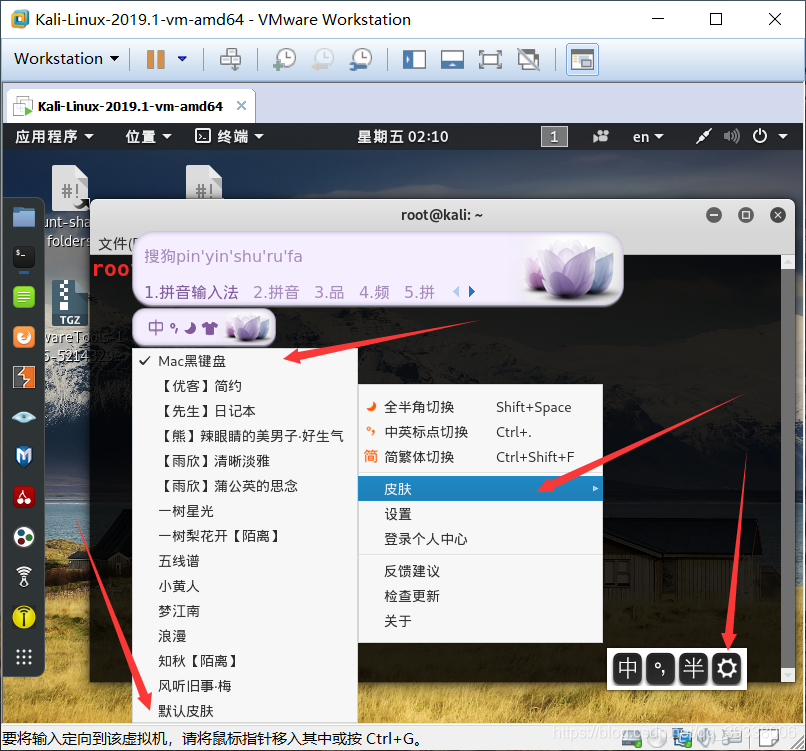The height and width of the screenshot is (751, 806).
Task: Launch Terminal from the Kali dock
Action: tap(24, 257)
